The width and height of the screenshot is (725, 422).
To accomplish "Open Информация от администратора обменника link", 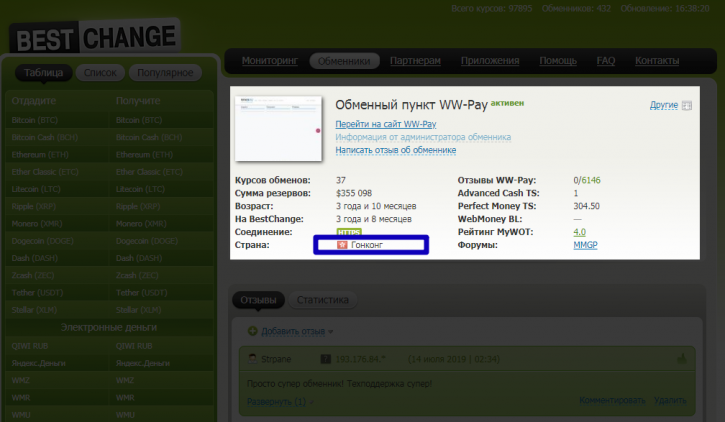I will pos(423,137).
